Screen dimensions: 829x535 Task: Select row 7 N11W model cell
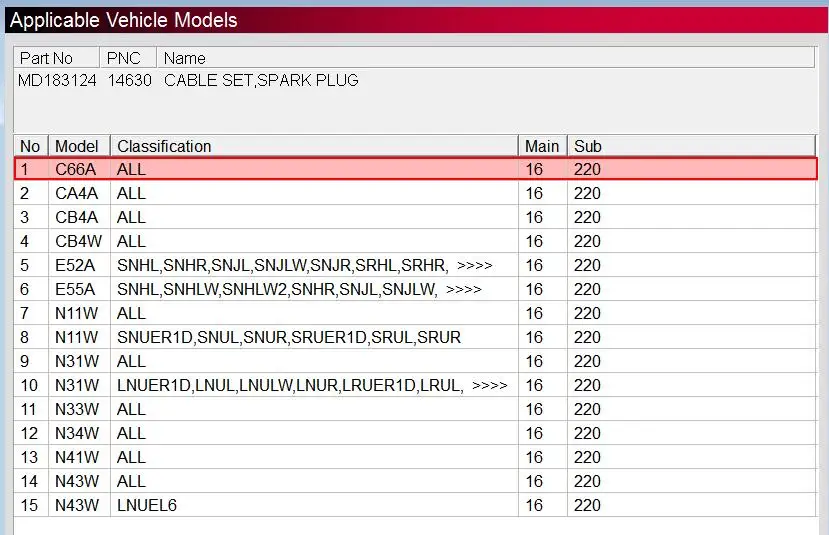[77, 313]
